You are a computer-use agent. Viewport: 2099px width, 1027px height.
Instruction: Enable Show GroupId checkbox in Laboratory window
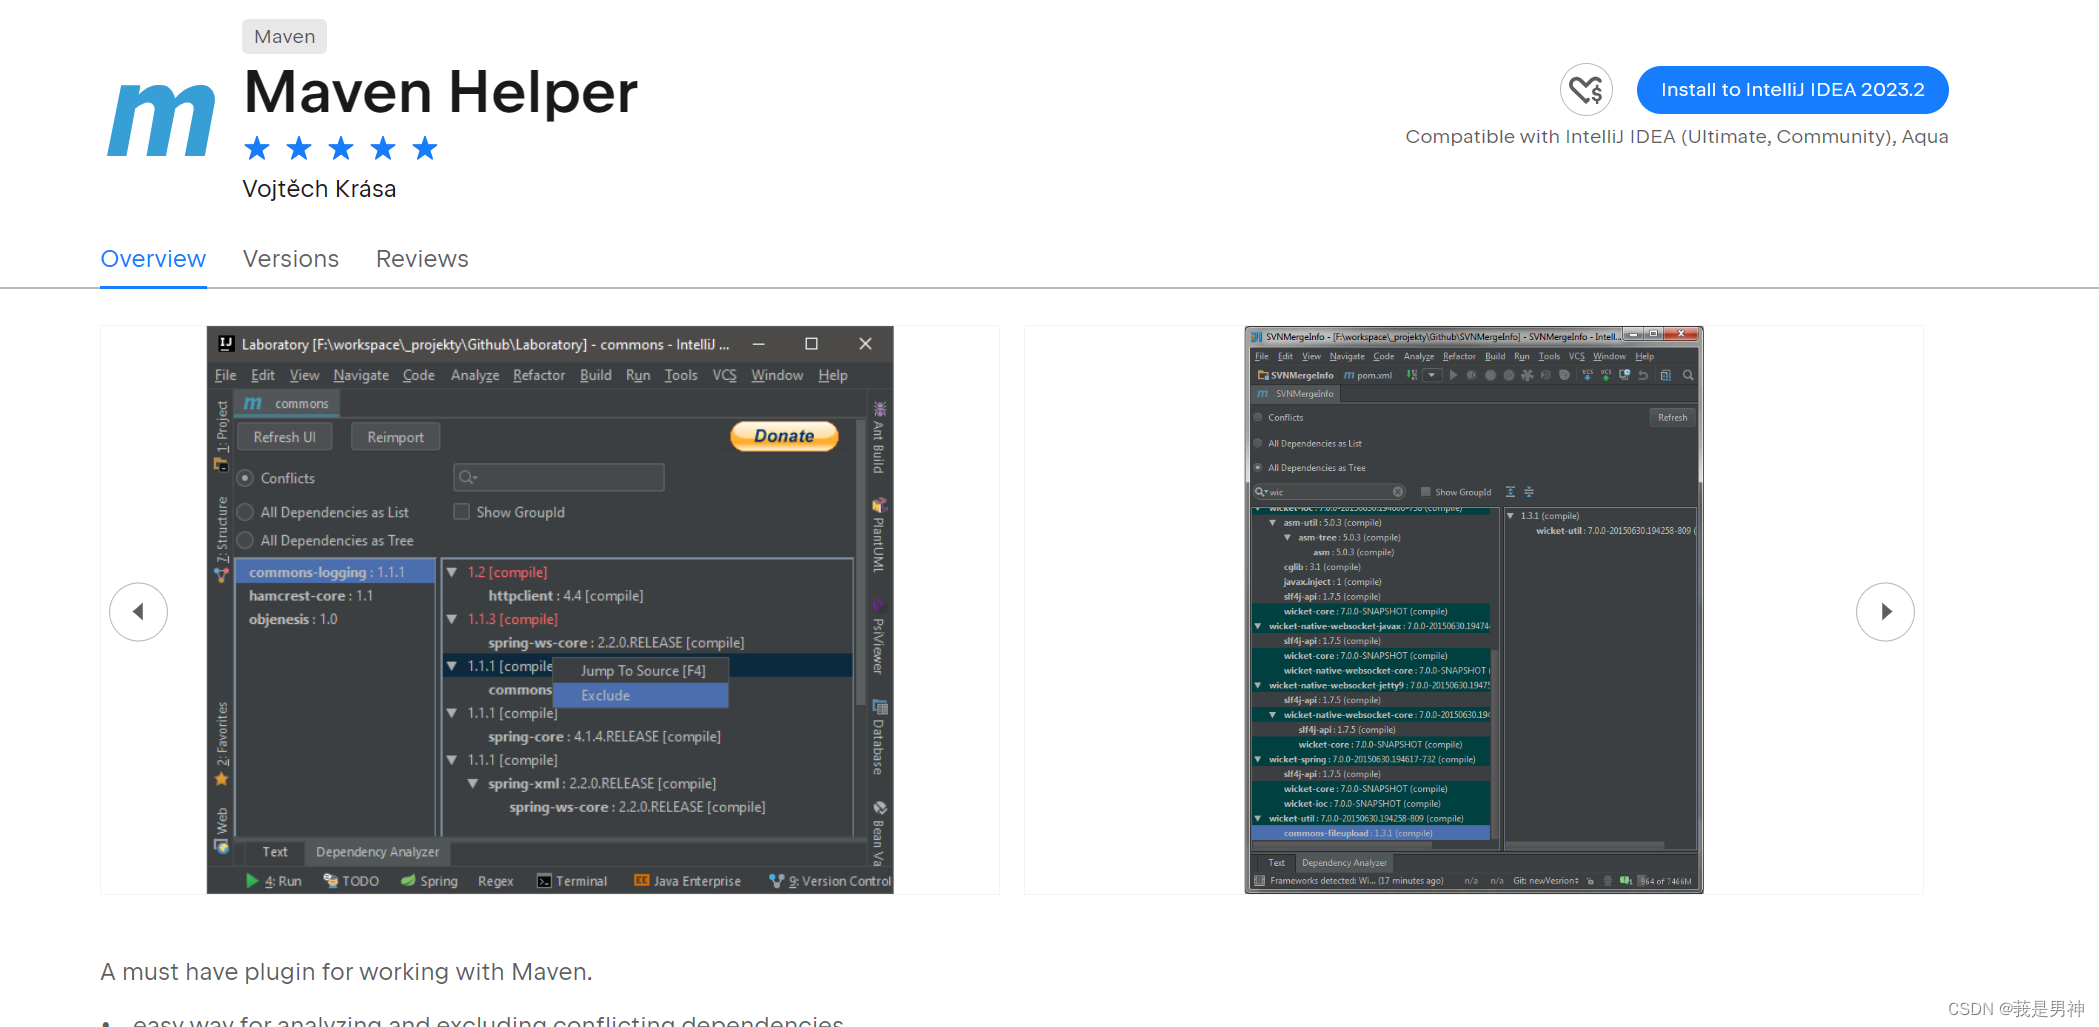click(x=461, y=512)
